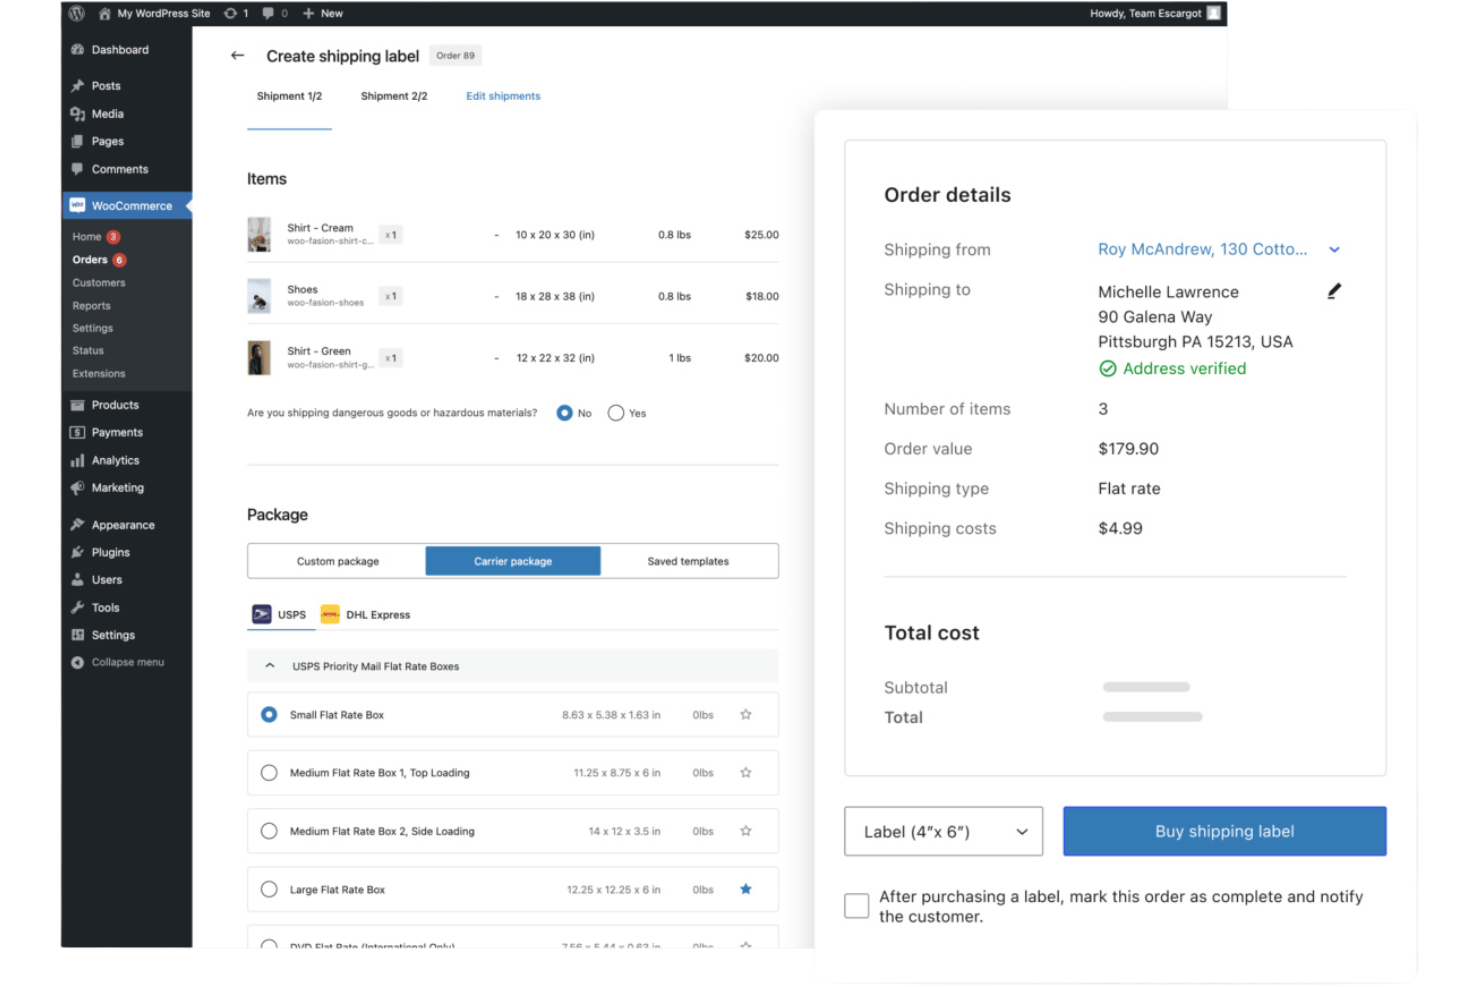Open WooCommerce Extensions page

[99, 374]
